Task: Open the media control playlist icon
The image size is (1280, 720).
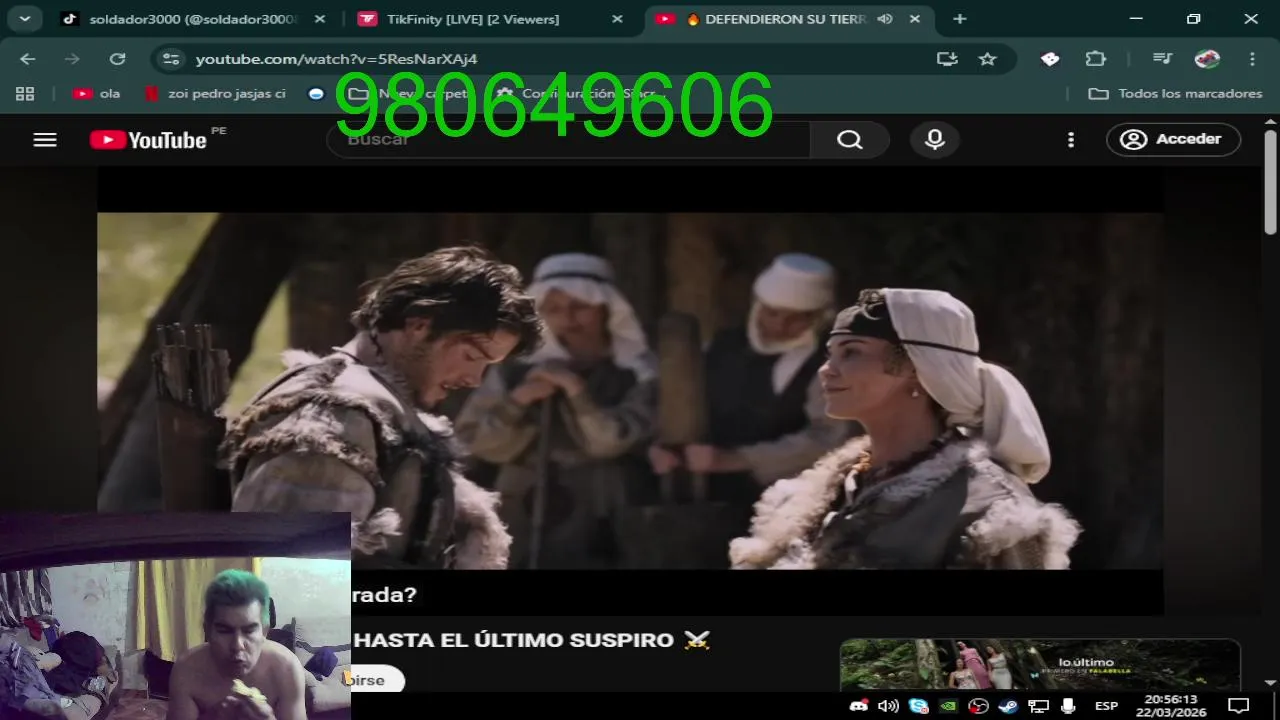Action: (x=1162, y=59)
